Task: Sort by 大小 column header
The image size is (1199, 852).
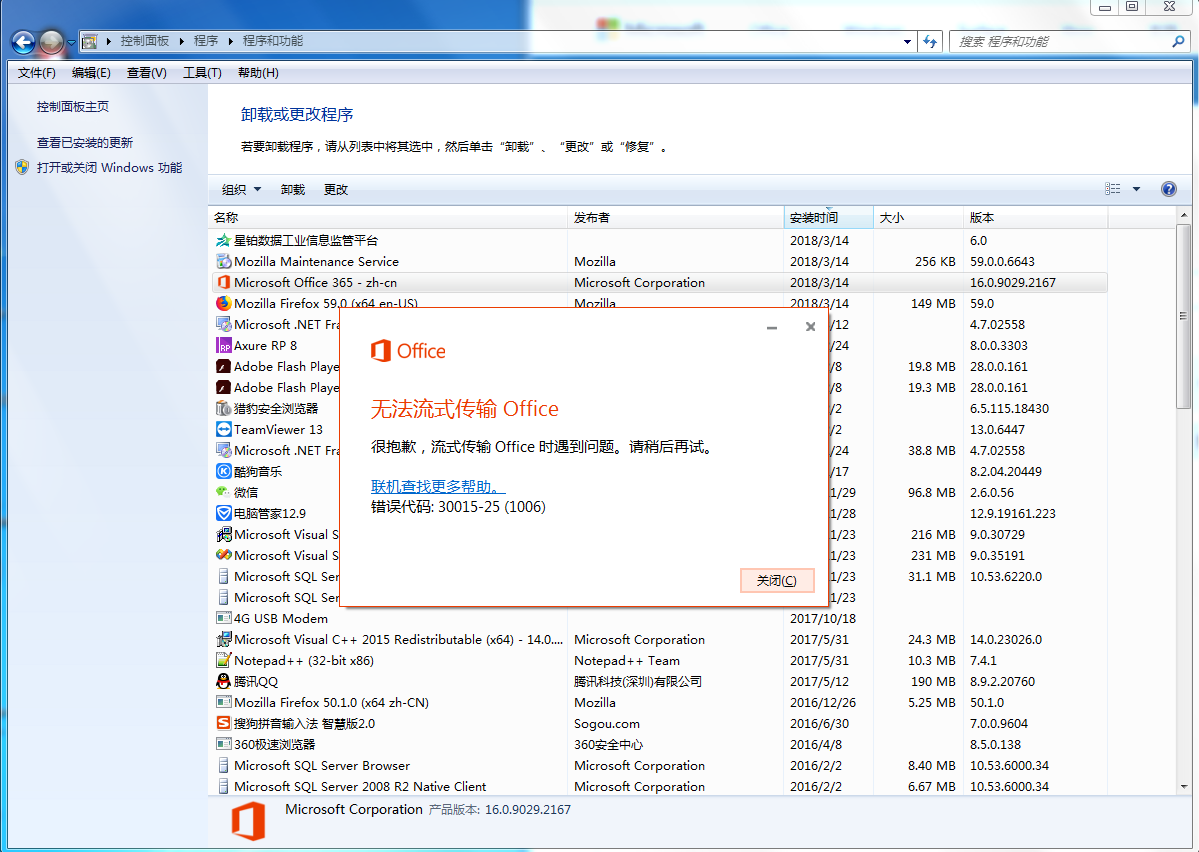Action: pyautogui.click(x=918, y=218)
